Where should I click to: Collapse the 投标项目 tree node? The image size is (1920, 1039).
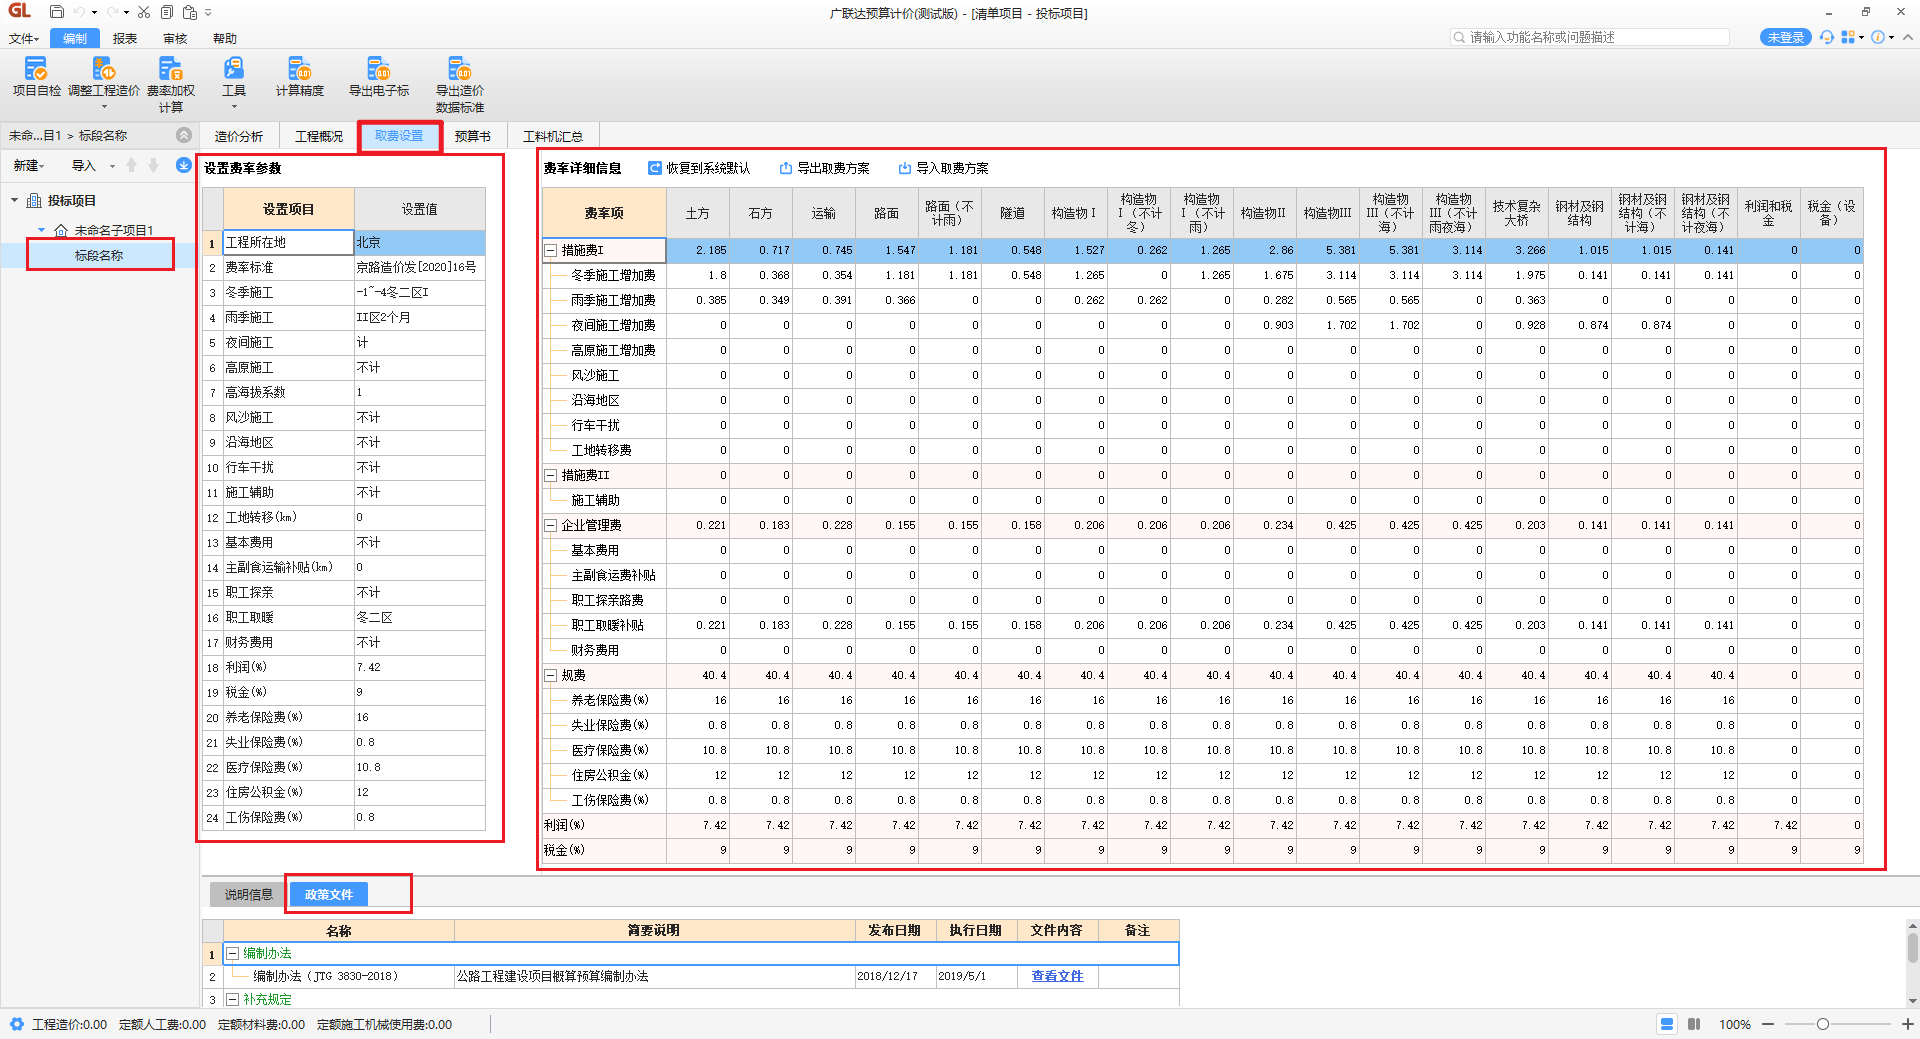[x=14, y=201]
